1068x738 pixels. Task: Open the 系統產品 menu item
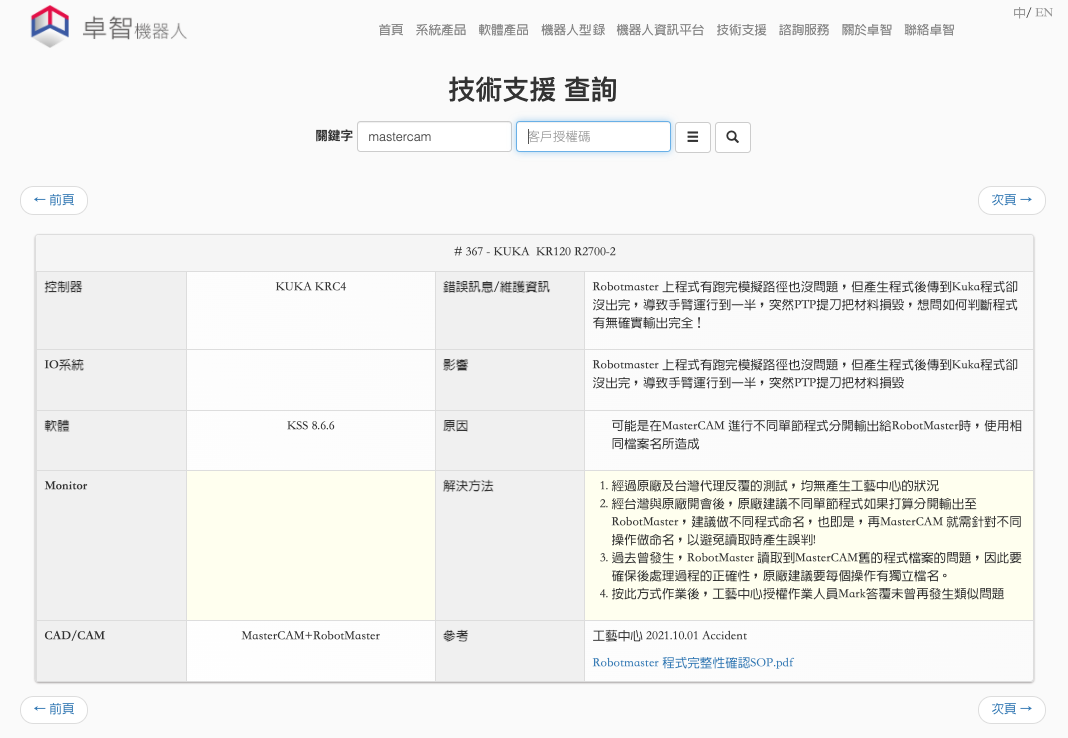(x=441, y=30)
